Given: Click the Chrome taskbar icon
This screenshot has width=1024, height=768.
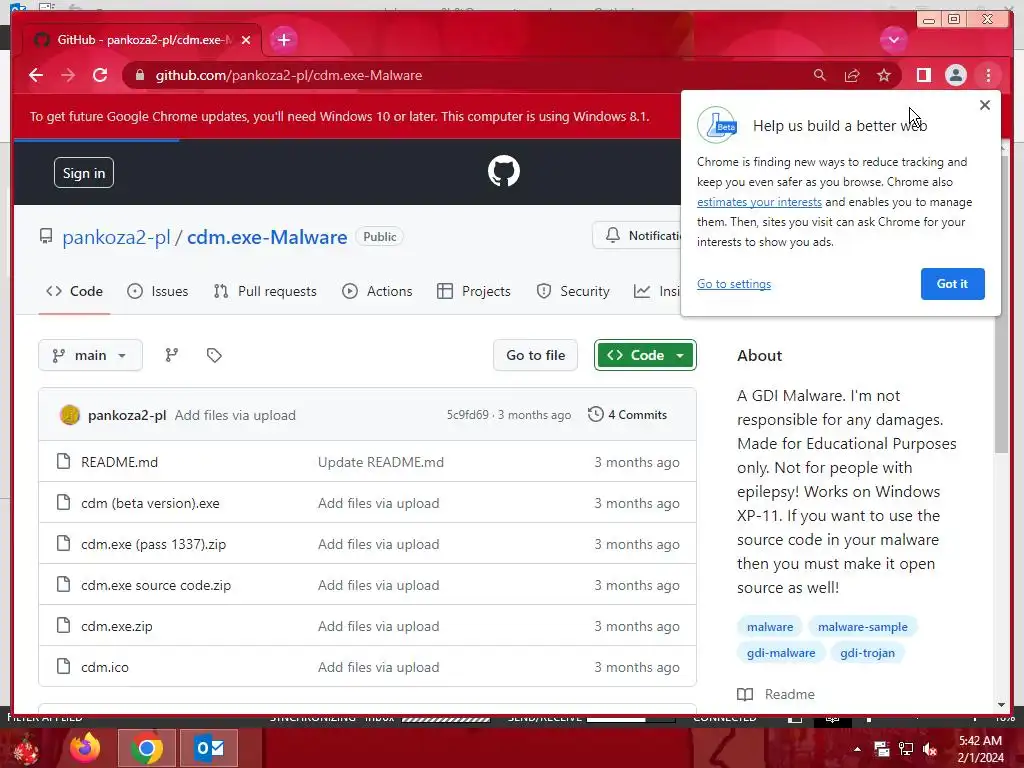Looking at the screenshot, I should [x=146, y=748].
